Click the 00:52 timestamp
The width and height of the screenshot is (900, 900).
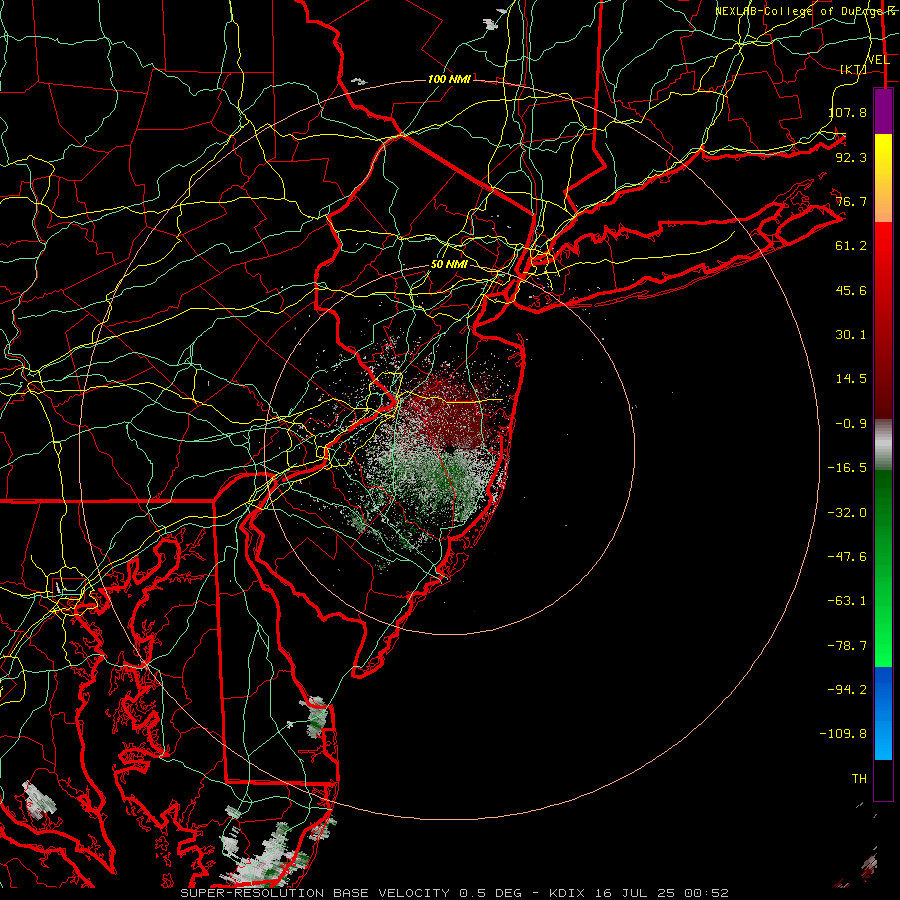706,893
